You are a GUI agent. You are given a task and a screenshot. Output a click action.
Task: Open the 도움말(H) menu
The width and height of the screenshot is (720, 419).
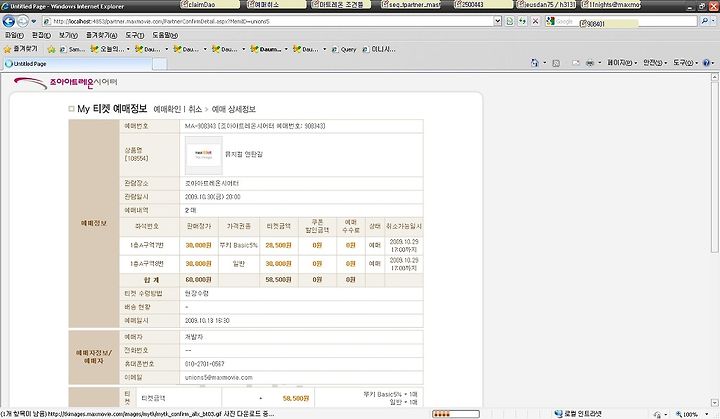(x=165, y=35)
